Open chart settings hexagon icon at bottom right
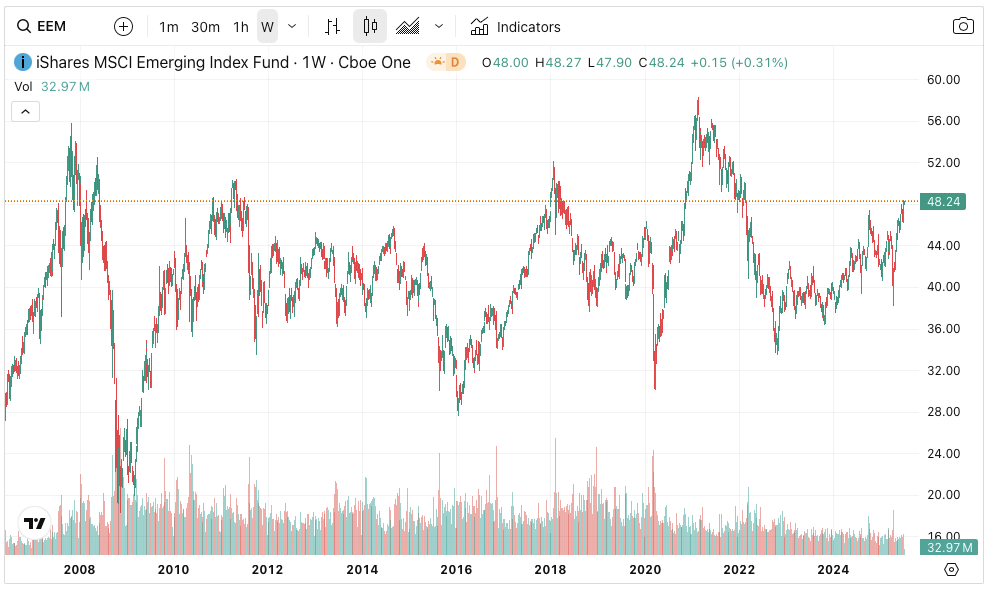Image resolution: width=988 pixels, height=590 pixels. point(951,569)
